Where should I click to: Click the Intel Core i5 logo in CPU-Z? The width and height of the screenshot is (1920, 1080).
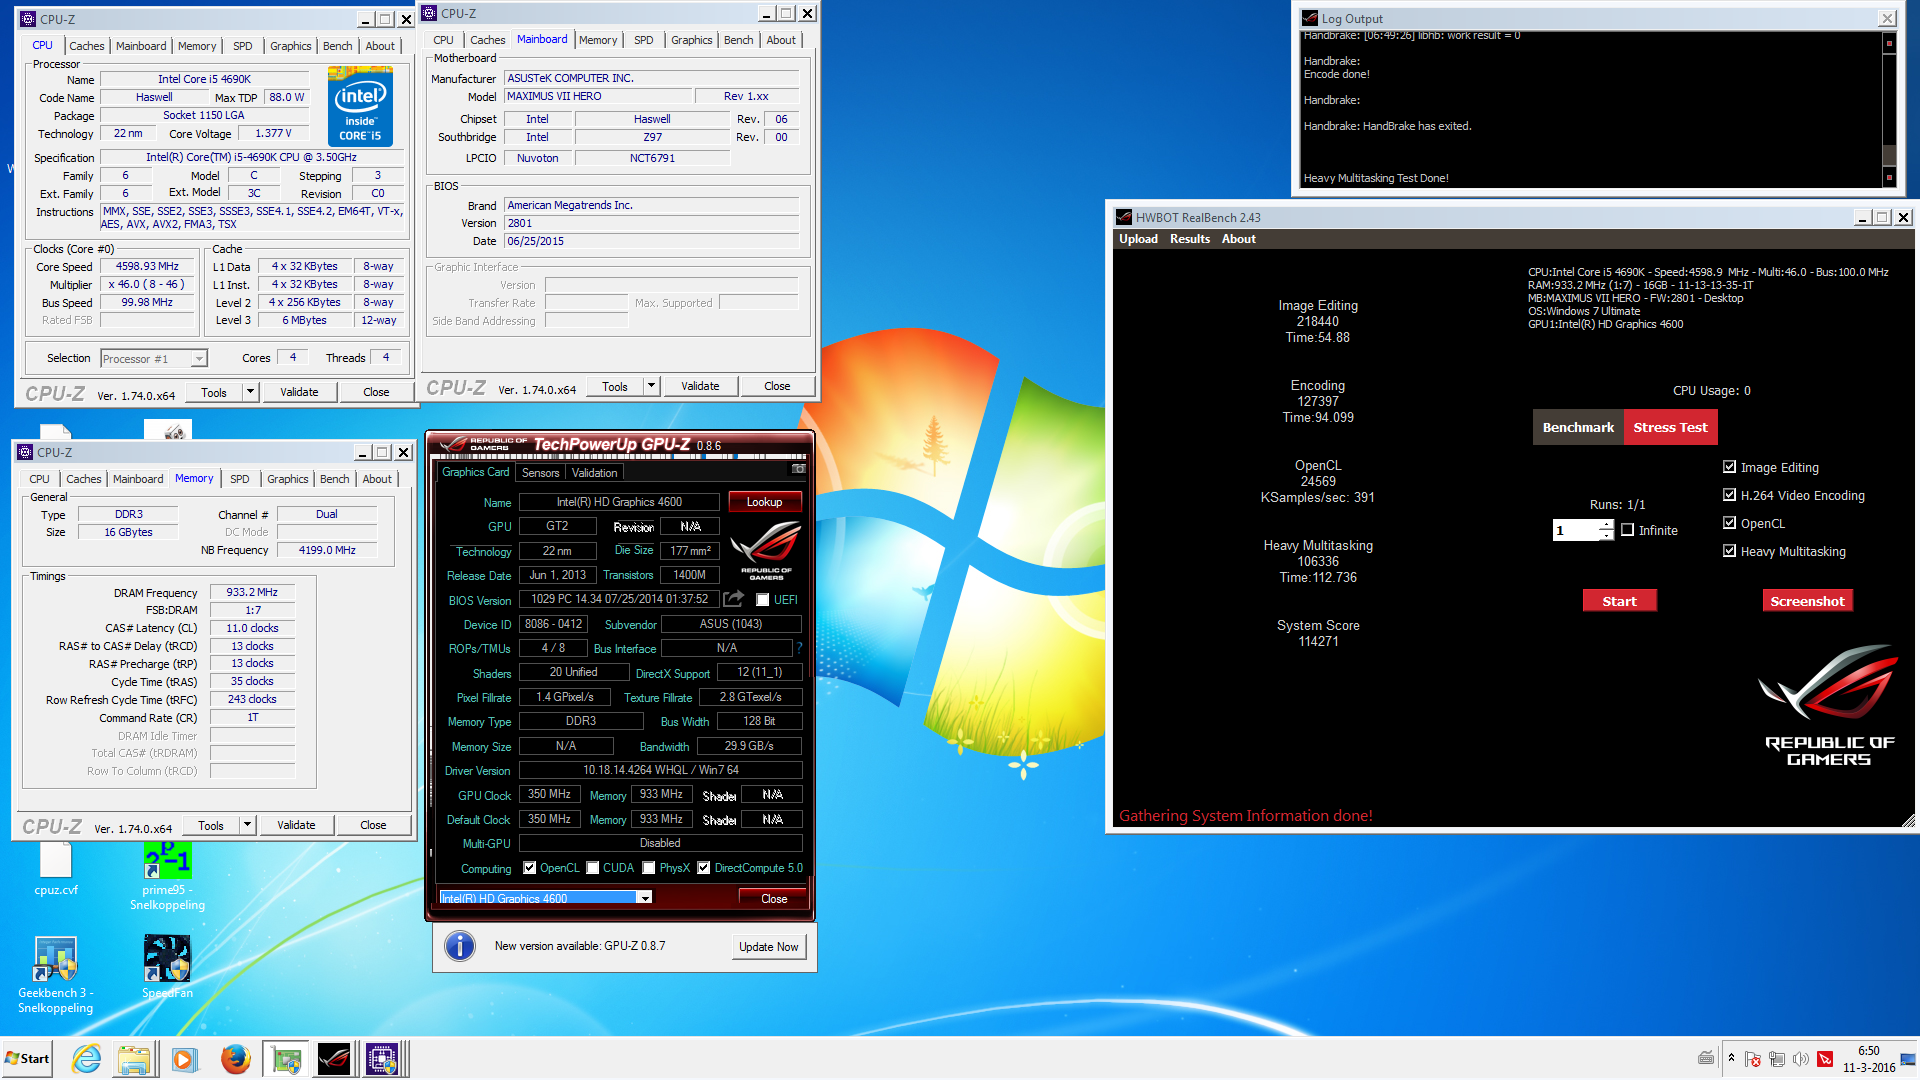(360, 106)
